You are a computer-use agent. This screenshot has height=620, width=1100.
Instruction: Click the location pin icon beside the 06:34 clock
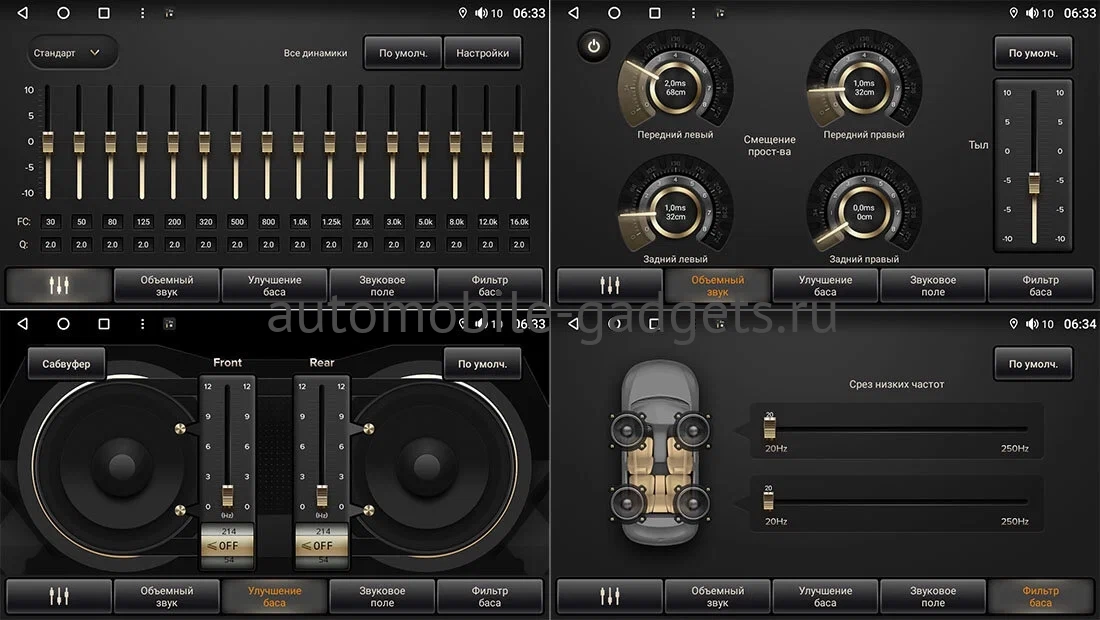tap(1013, 324)
